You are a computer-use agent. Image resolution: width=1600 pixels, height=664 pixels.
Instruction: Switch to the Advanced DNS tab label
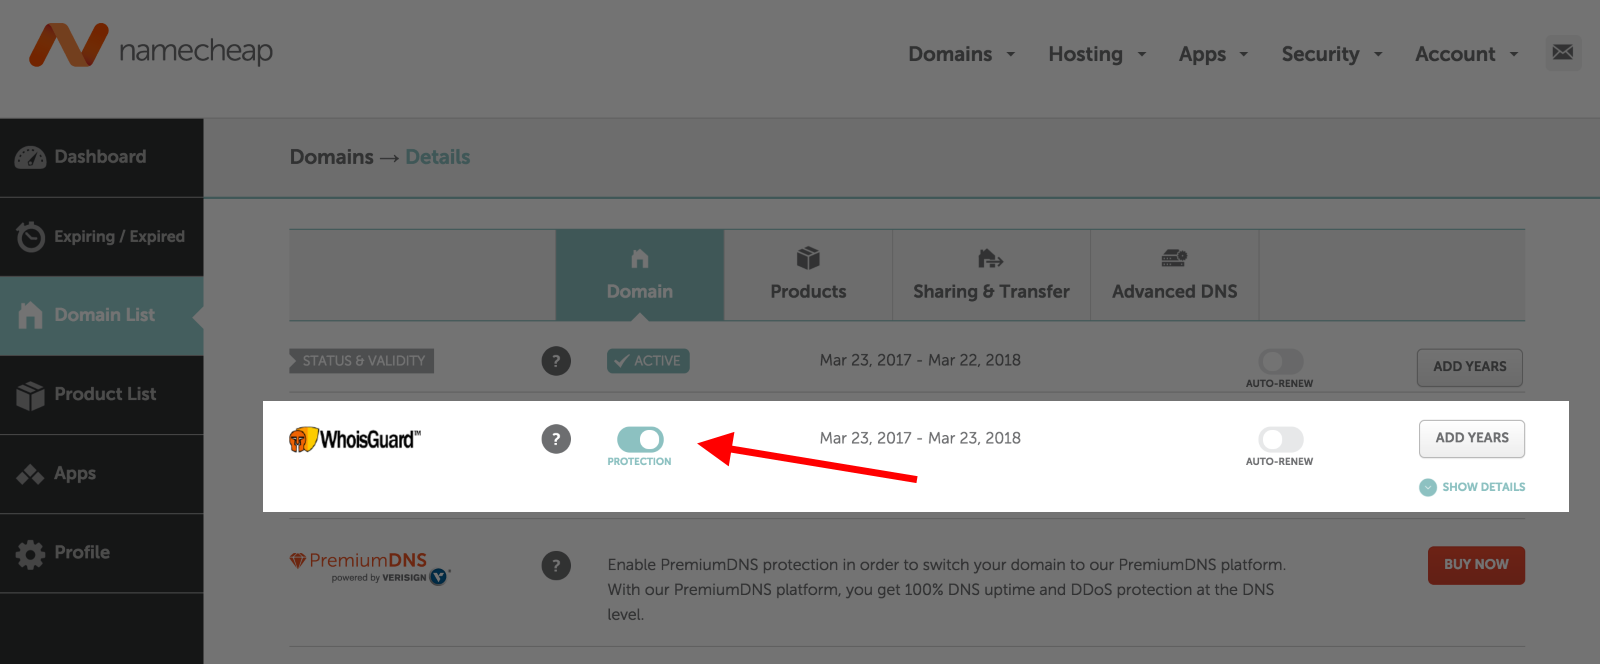(1175, 292)
